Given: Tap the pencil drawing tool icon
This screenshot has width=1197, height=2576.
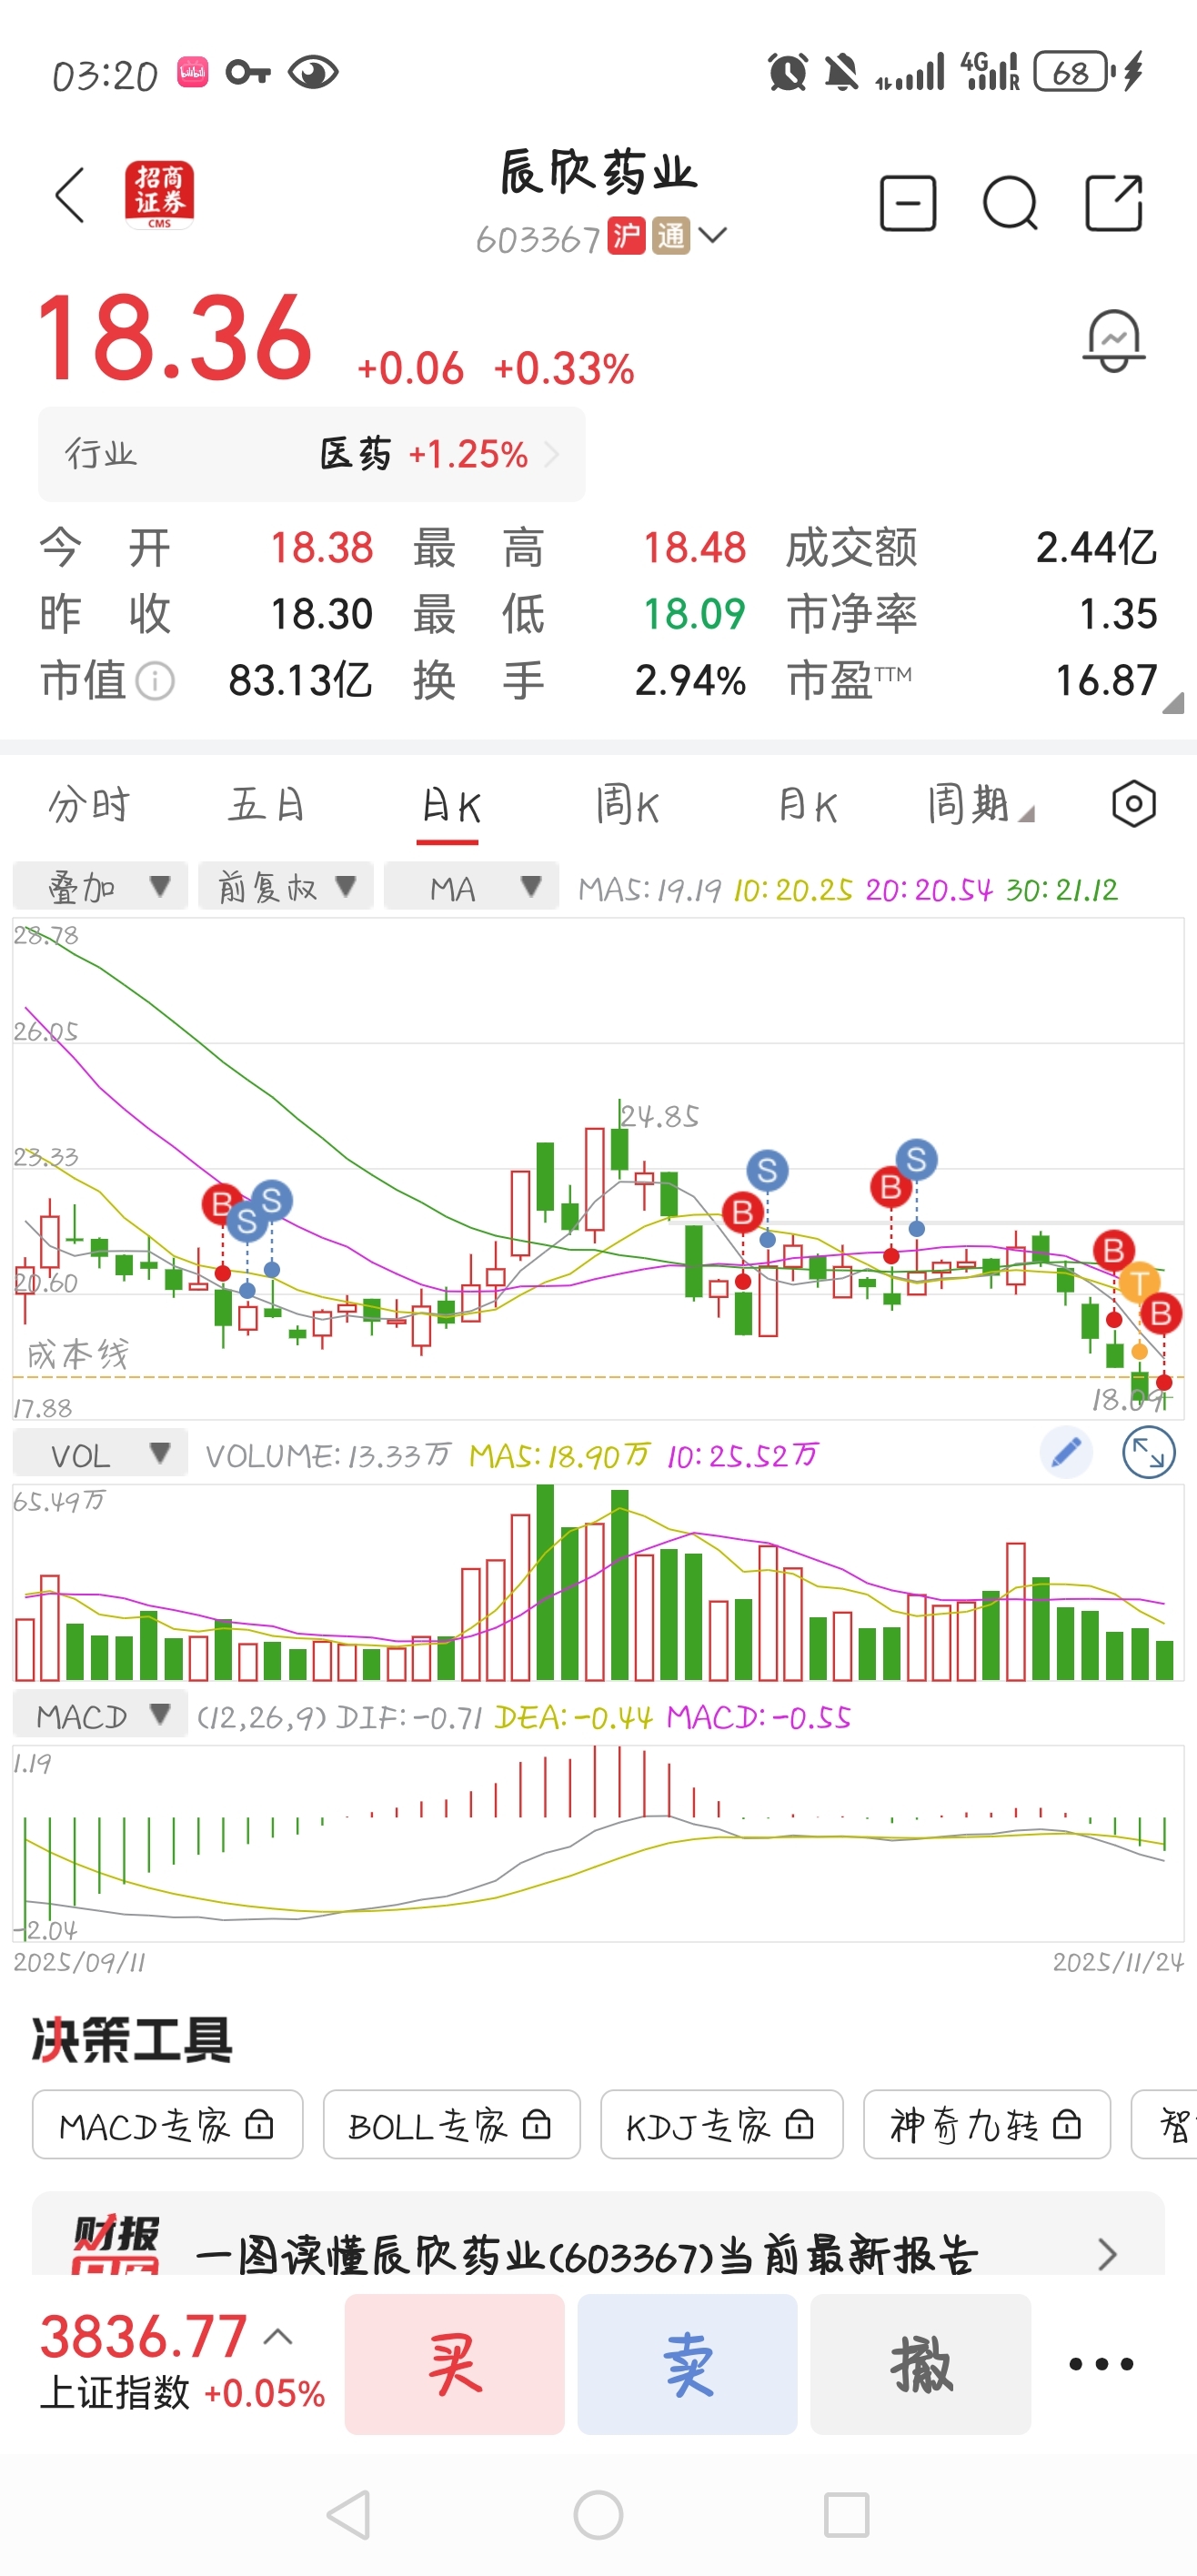Looking at the screenshot, I should coord(1066,1452).
